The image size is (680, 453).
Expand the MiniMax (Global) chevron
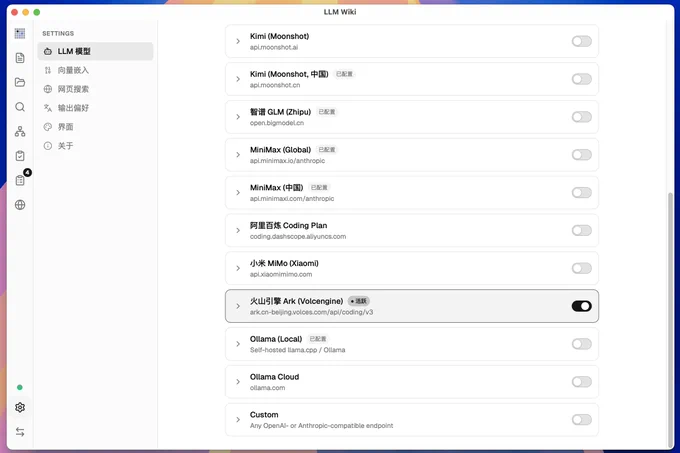pyautogui.click(x=238, y=155)
